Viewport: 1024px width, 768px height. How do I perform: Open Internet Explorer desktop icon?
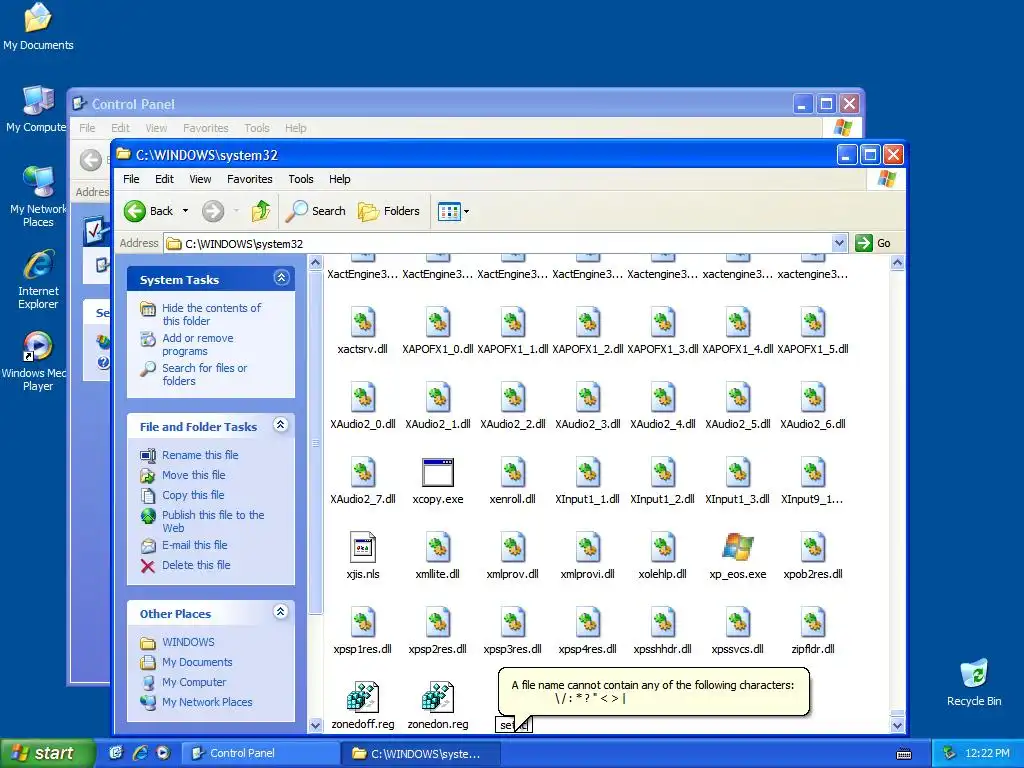pyautogui.click(x=38, y=279)
